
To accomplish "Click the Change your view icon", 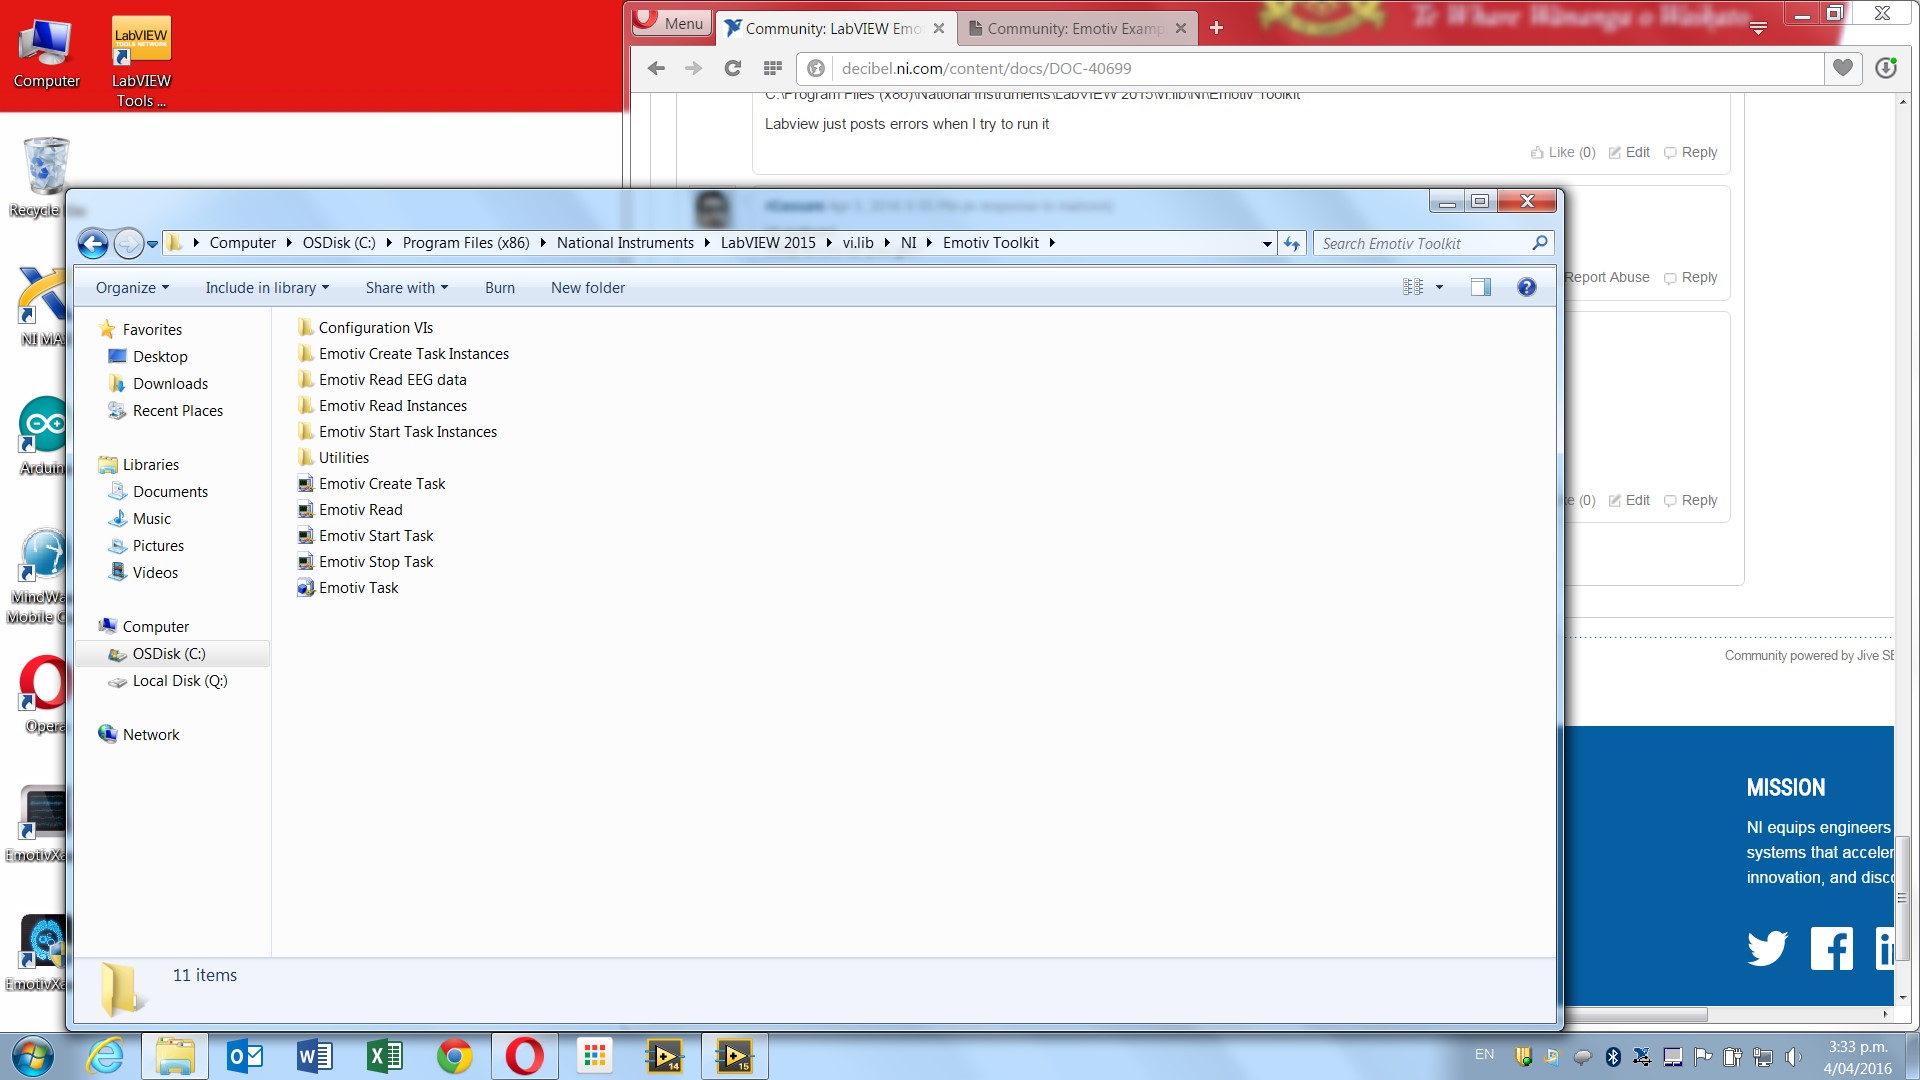I will pyautogui.click(x=1413, y=288).
